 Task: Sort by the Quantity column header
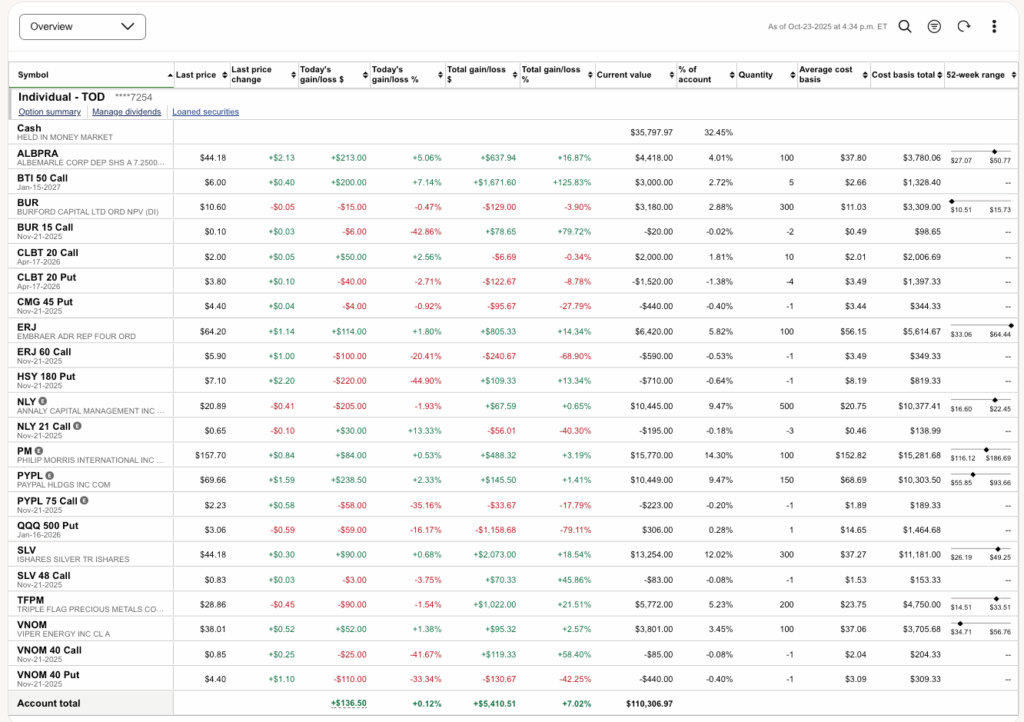(756, 75)
